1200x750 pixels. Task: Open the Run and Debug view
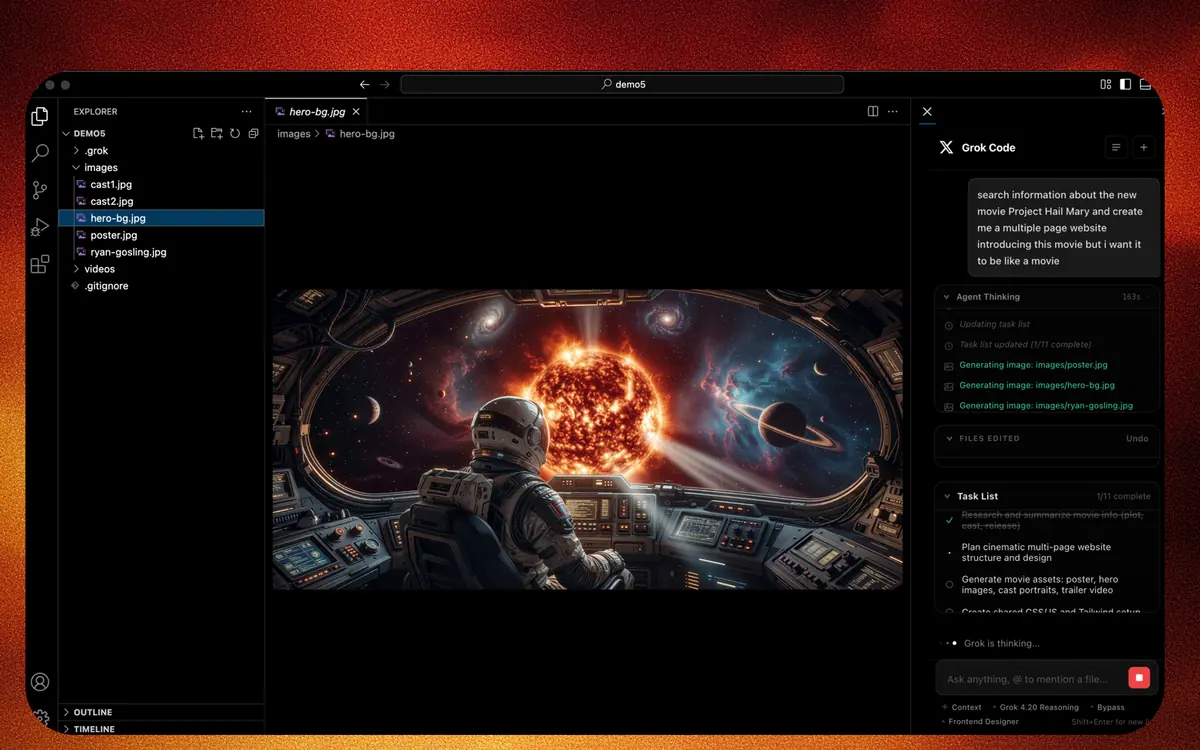(x=40, y=227)
